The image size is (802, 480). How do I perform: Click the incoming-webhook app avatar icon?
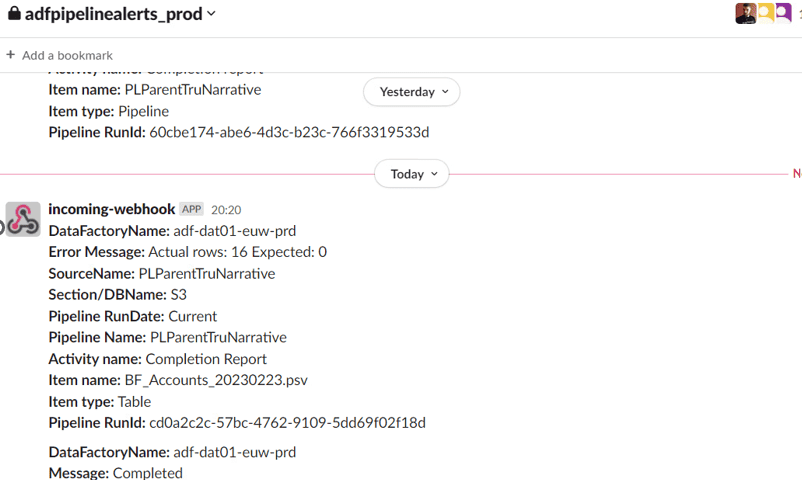pyautogui.click(x=23, y=219)
